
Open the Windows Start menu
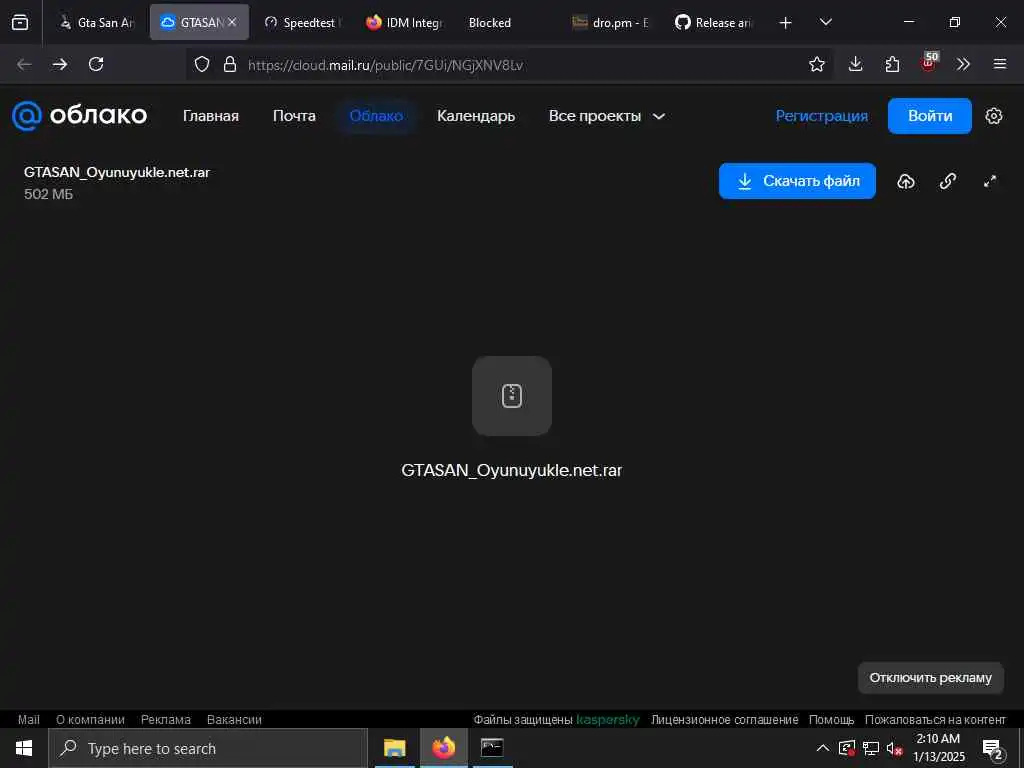pyautogui.click(x=24, y=748)
